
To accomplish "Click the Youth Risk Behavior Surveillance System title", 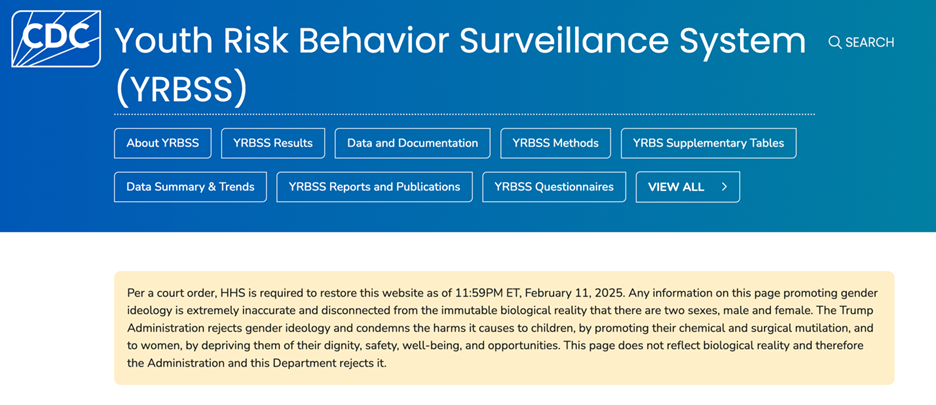I will tap(460, 41).
